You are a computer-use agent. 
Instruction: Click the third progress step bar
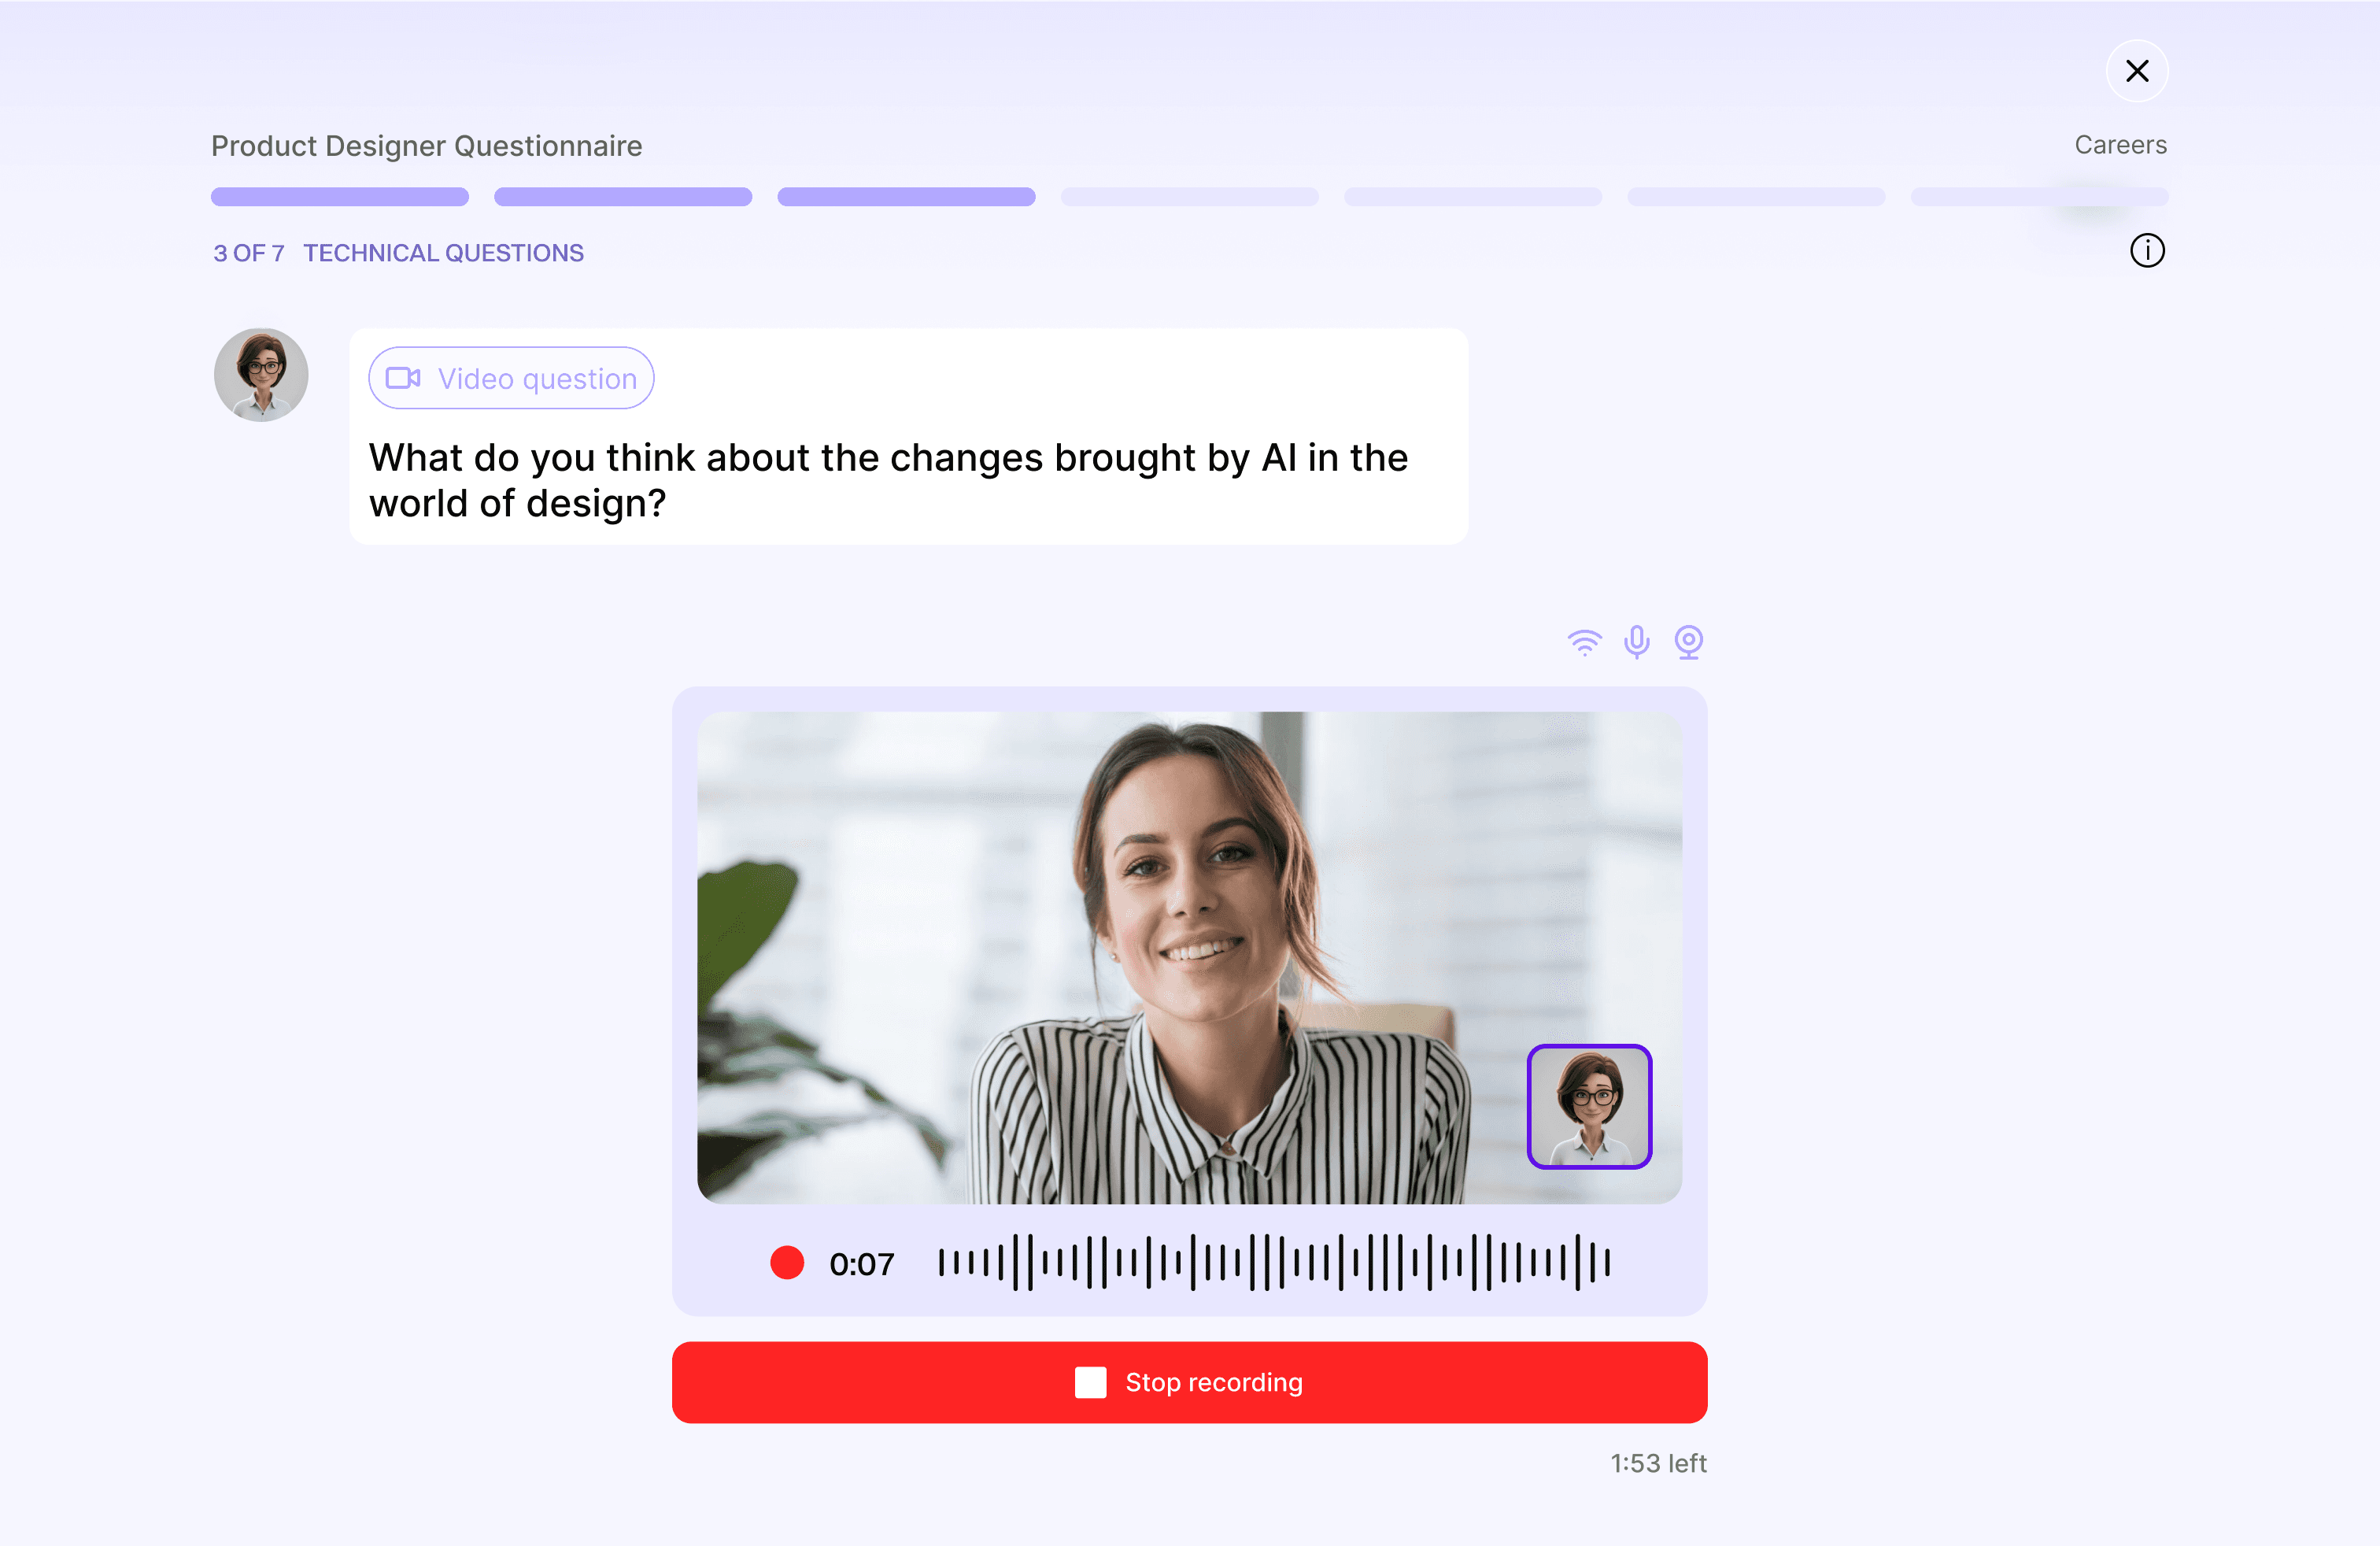tap(906, 197)
